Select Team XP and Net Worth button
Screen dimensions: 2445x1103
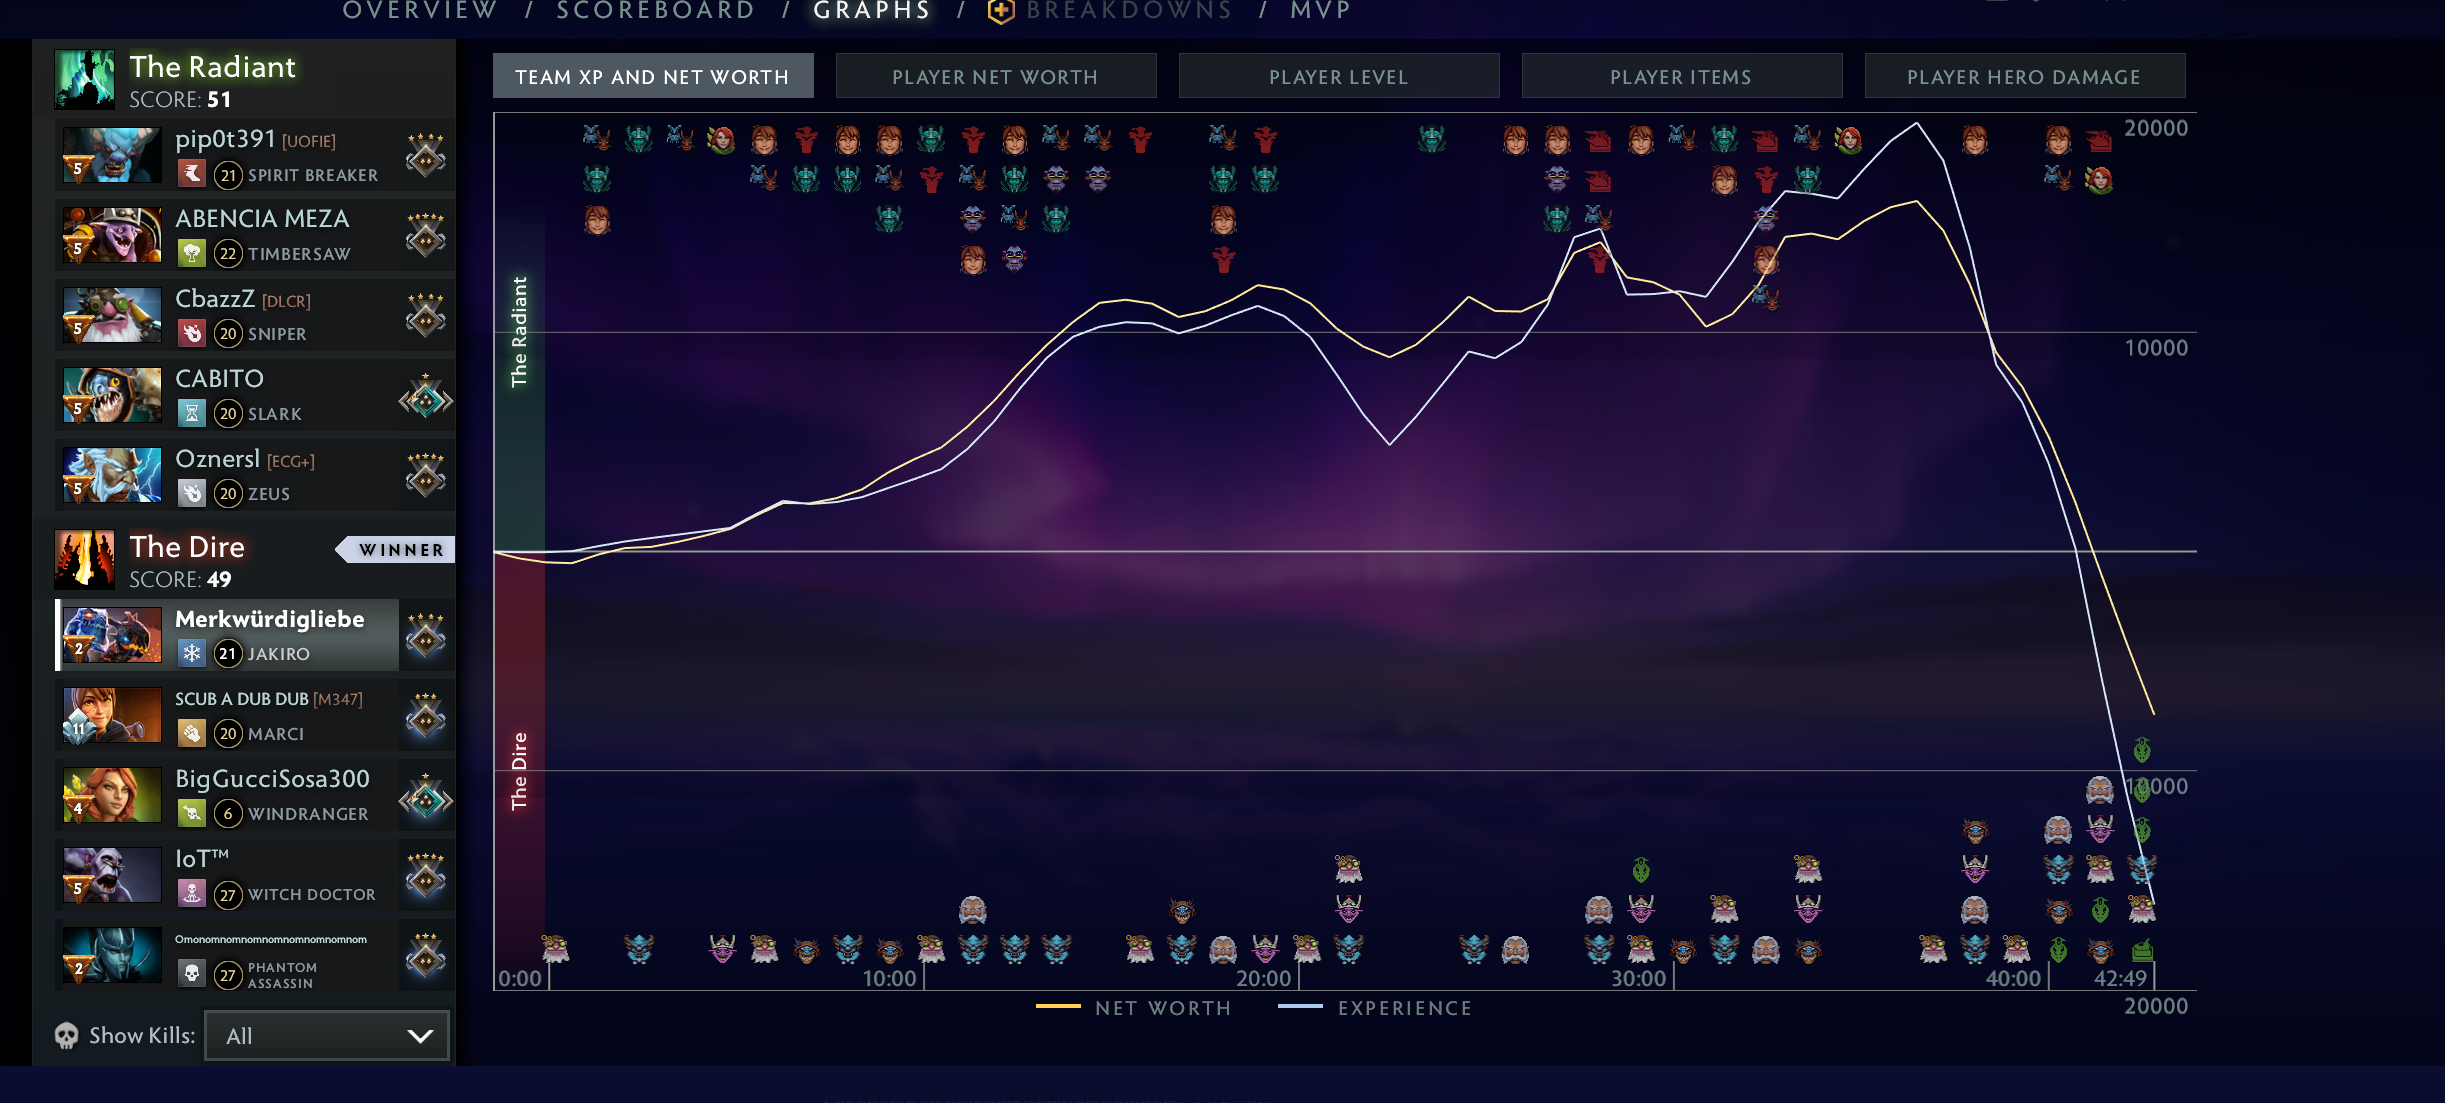coord(652,77)
